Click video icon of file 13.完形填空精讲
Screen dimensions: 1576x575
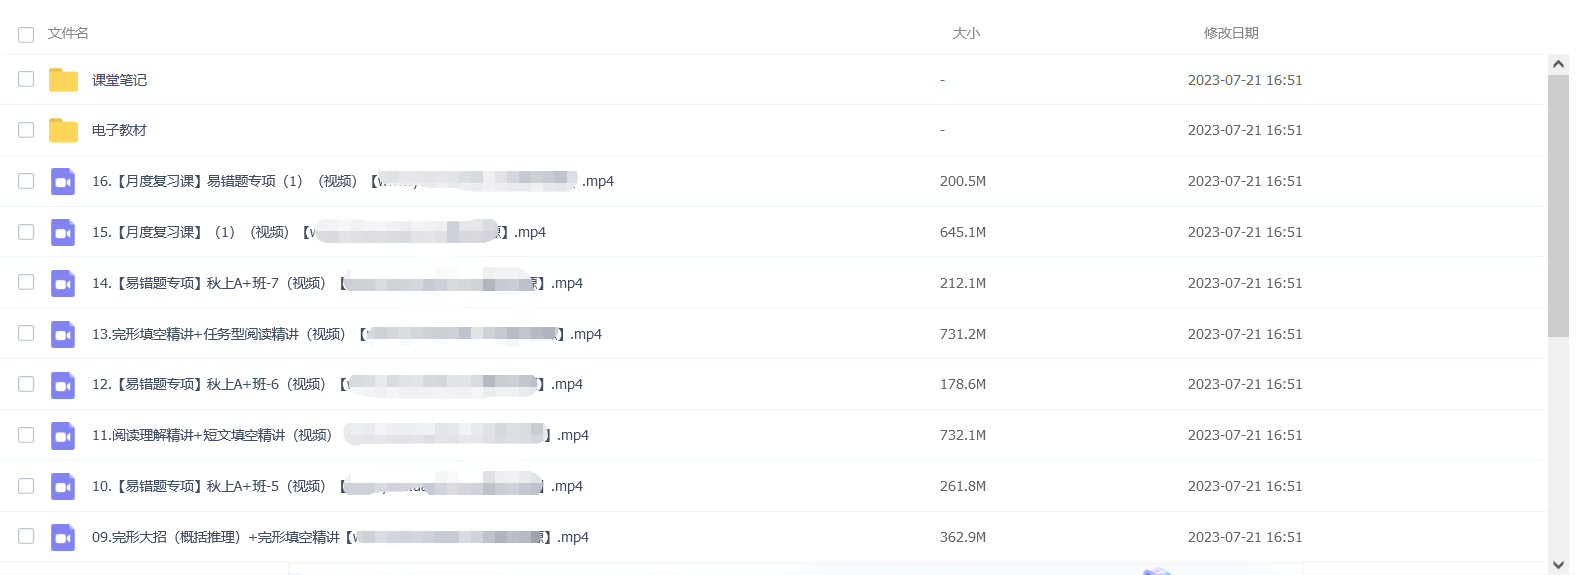click(63, 334)
